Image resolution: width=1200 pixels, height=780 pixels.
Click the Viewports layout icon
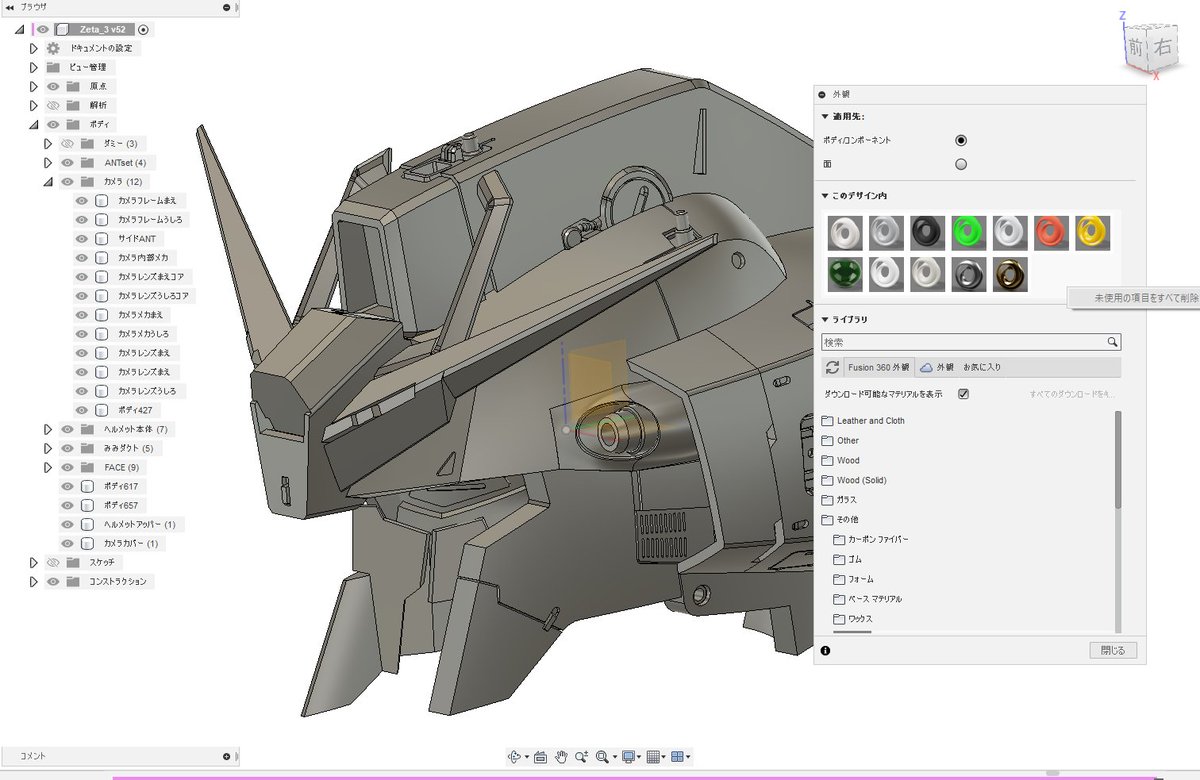(x=678, y=757)
